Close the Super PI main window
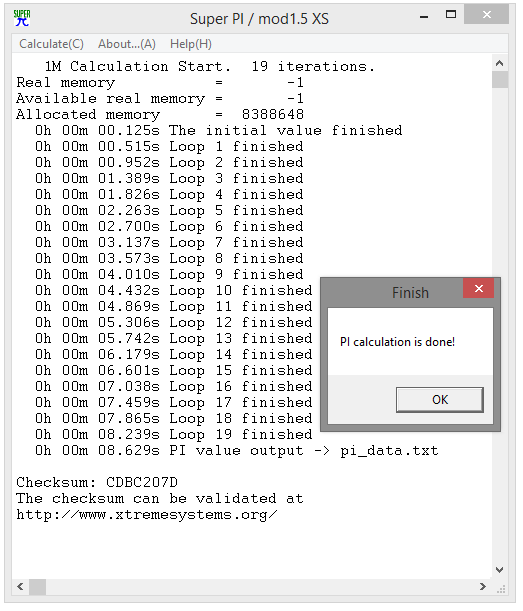 (x=486, y=15)
